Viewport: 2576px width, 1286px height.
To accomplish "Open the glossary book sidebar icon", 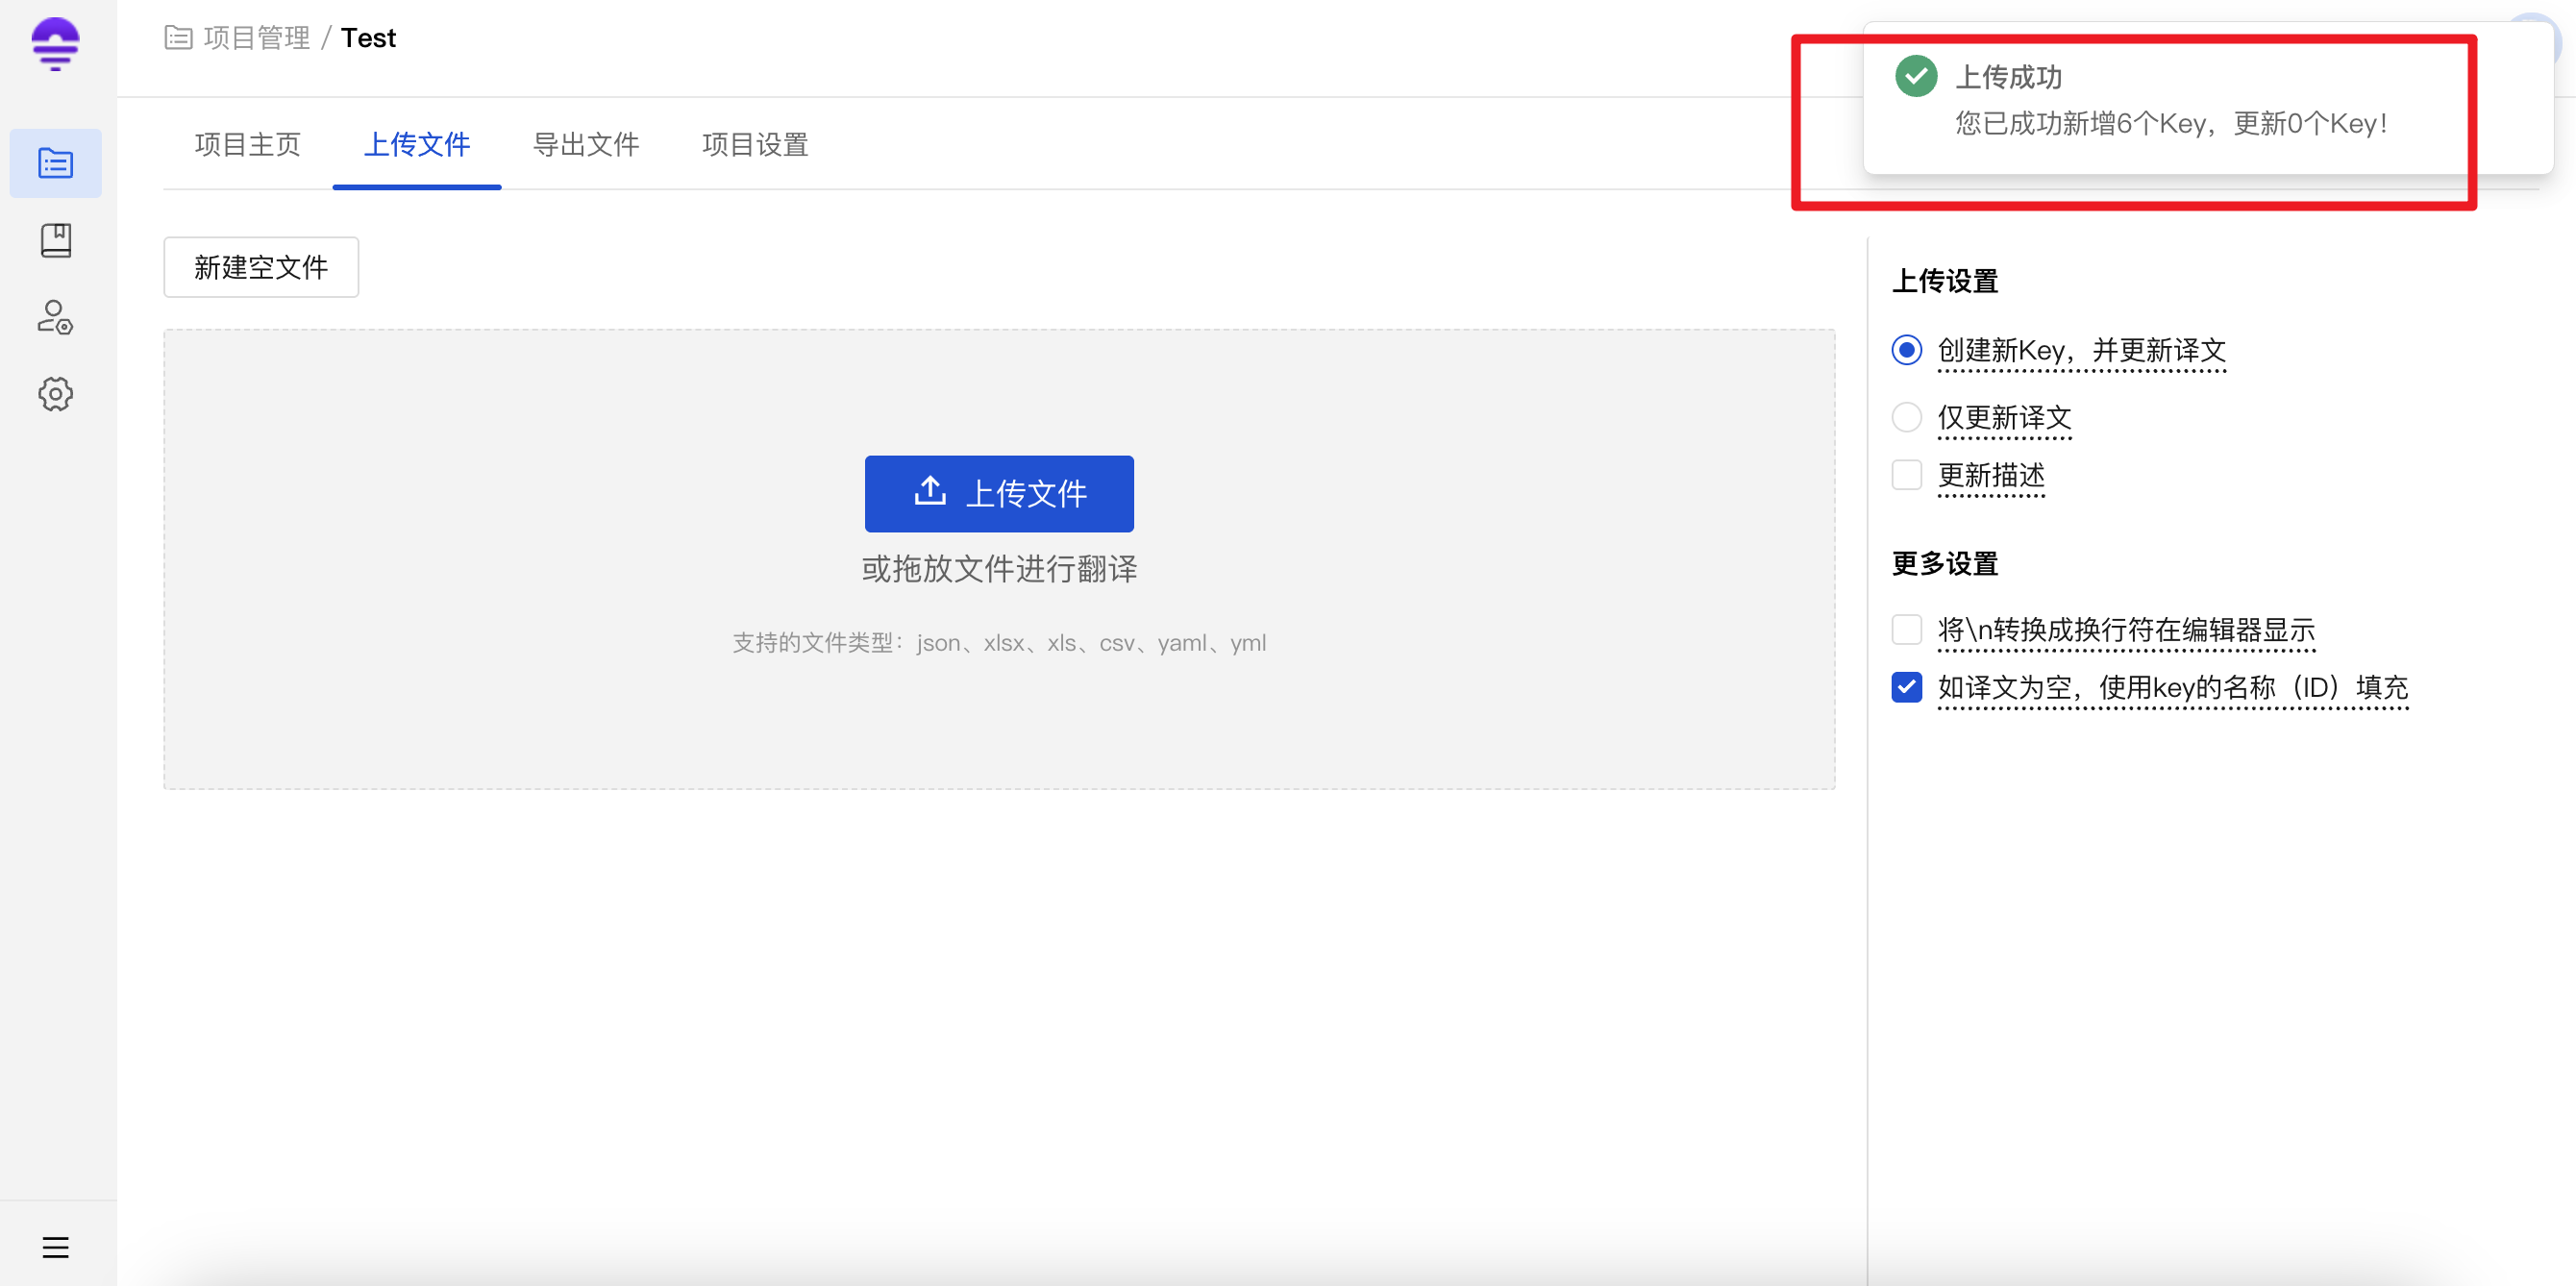I will point(55,240).
